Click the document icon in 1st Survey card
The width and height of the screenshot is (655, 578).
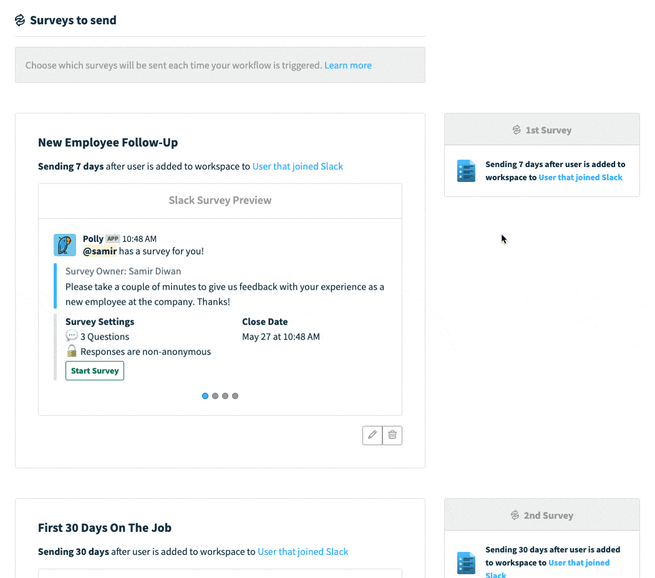[466, 171]
